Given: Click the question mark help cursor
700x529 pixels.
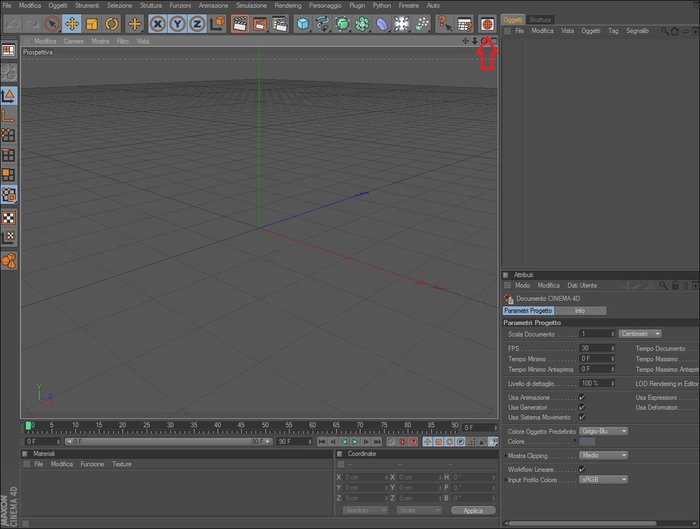Looking at the screenshot, I should tap(444, 24).
